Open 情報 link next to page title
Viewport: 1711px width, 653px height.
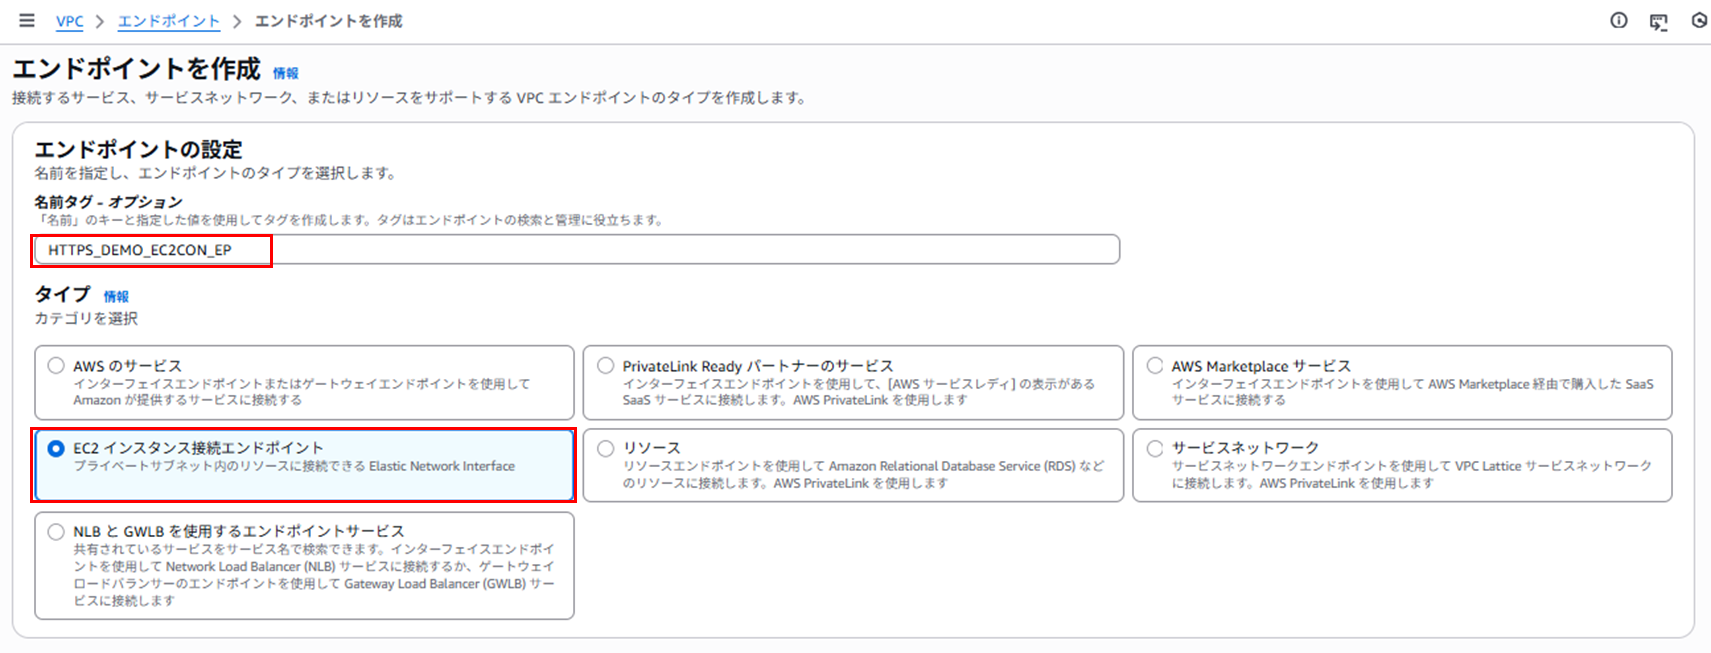(x=286, y=73)
